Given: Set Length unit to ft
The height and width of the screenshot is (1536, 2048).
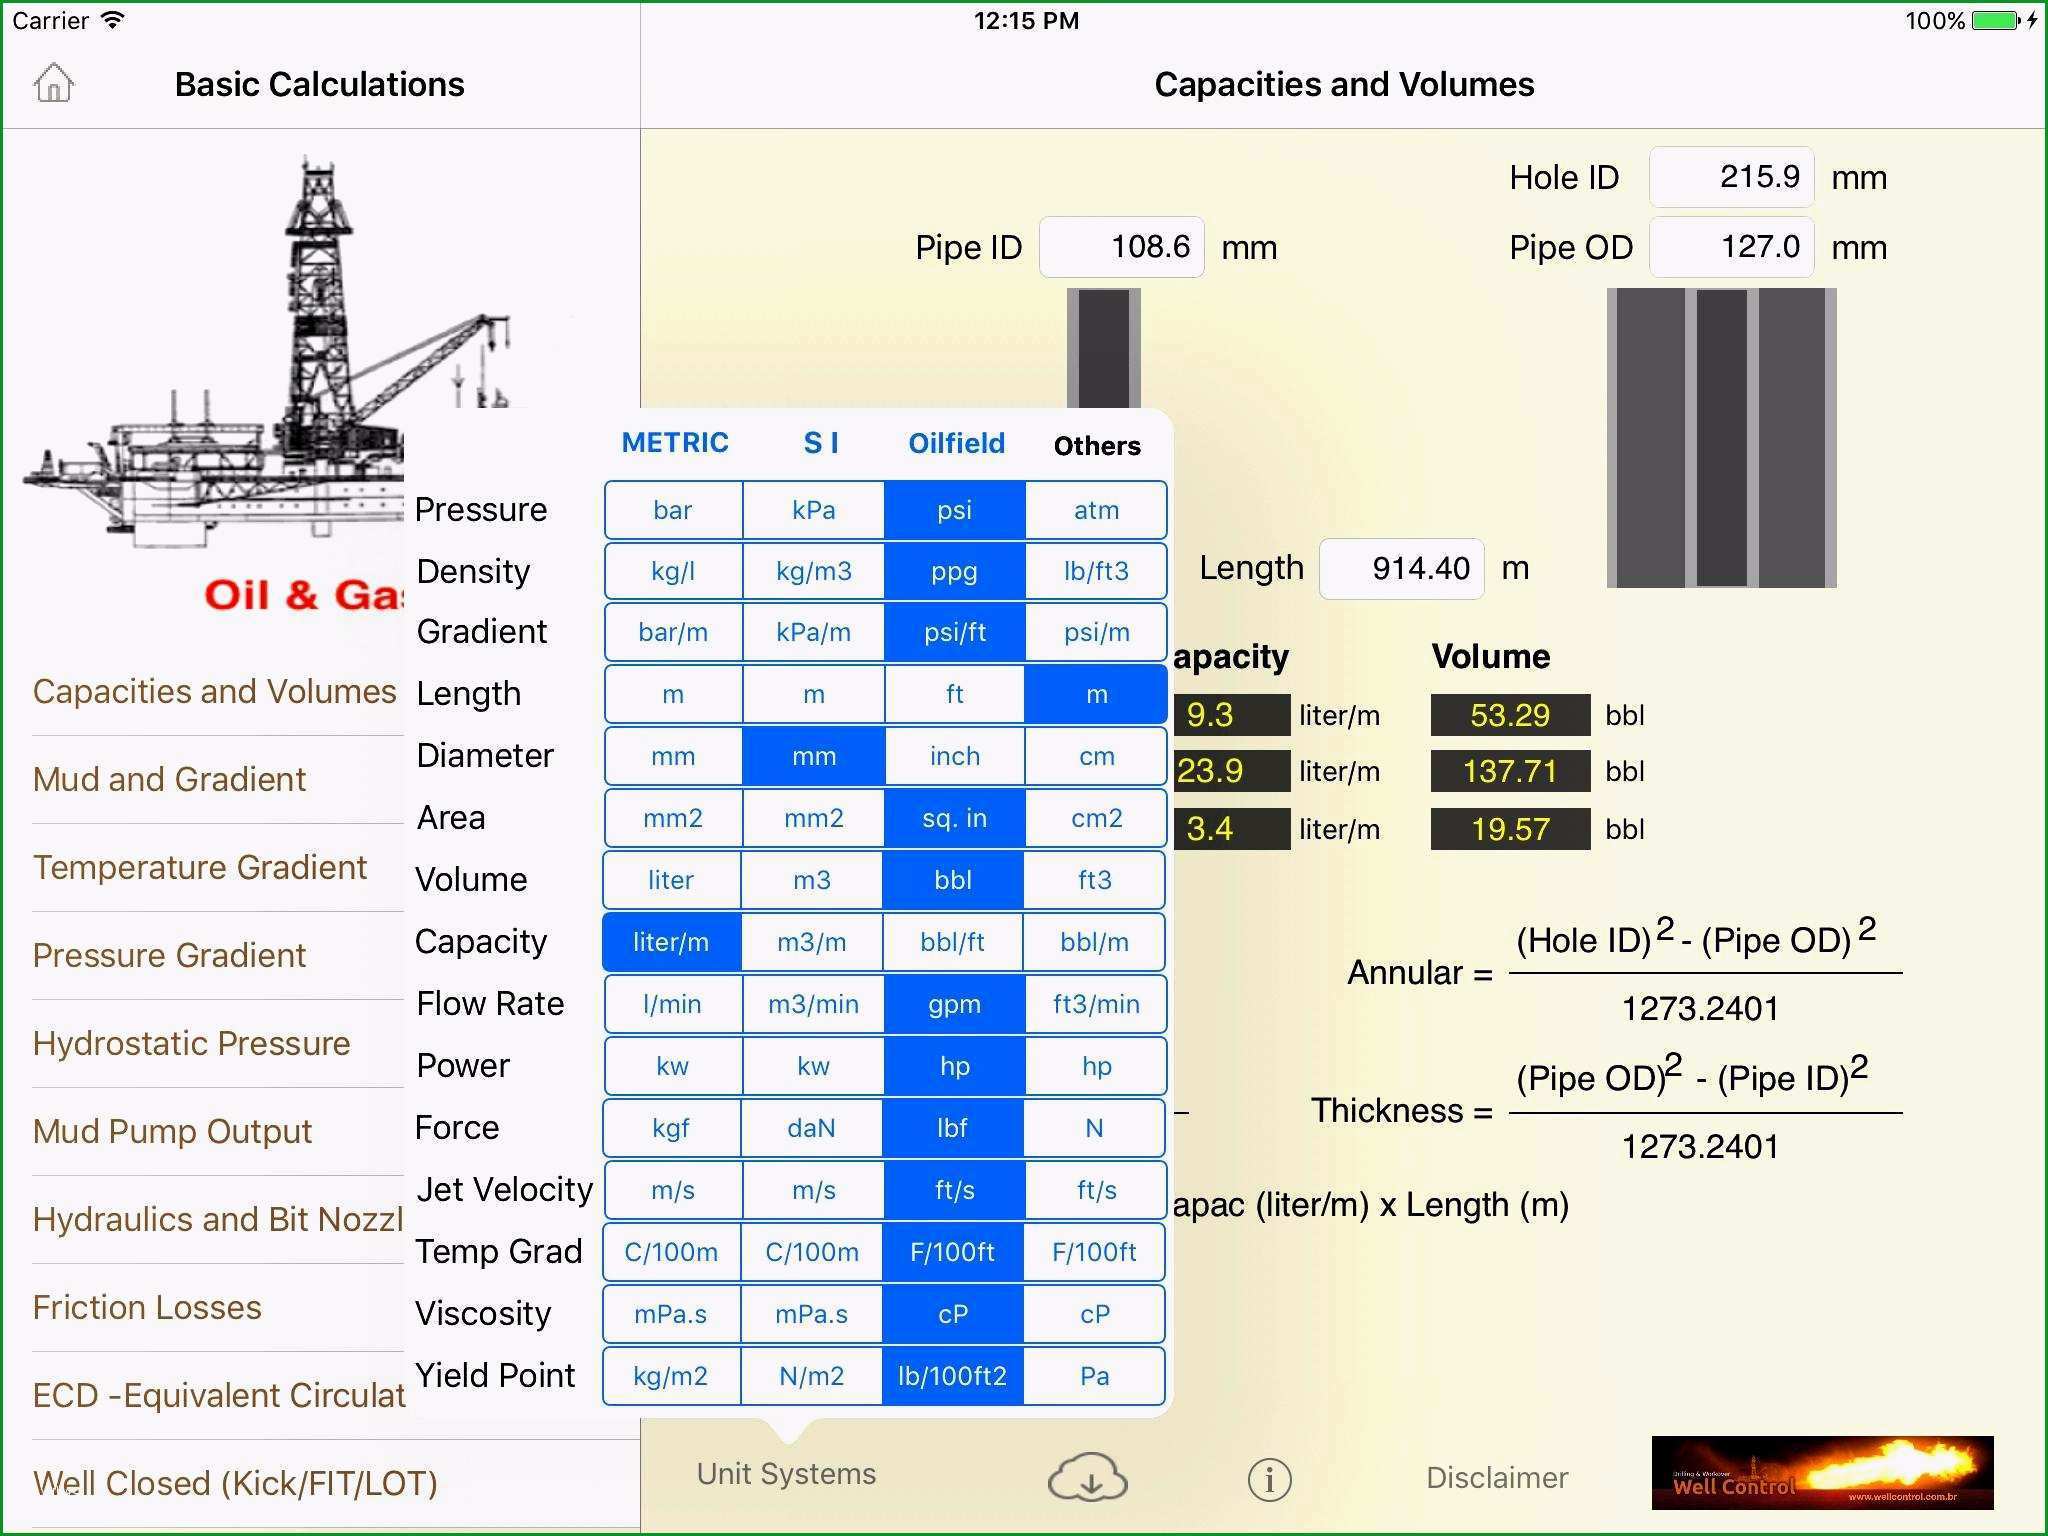Looking at the screenshot, I should click(955, 695).
